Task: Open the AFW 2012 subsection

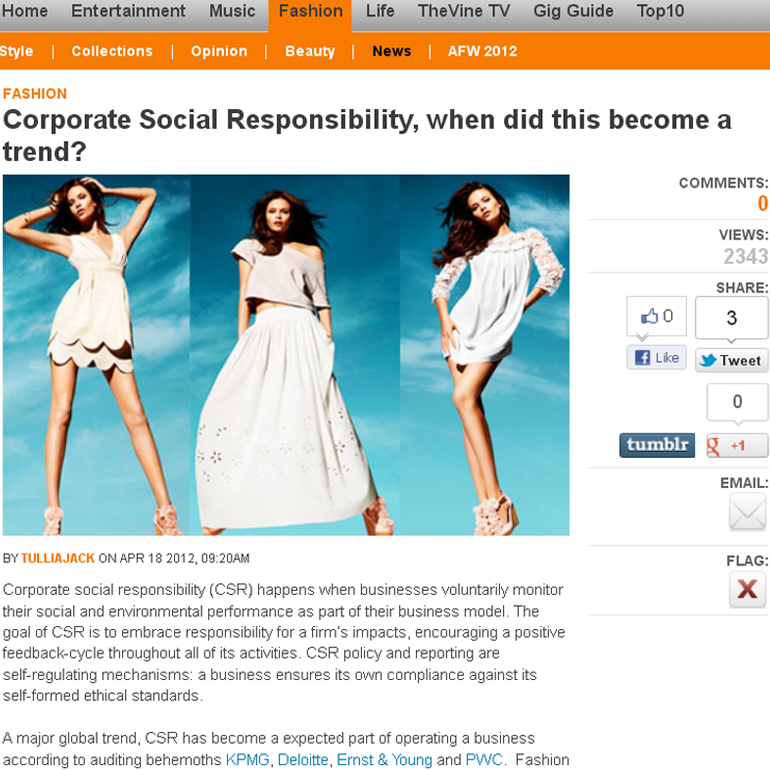Action: (482, 51)
